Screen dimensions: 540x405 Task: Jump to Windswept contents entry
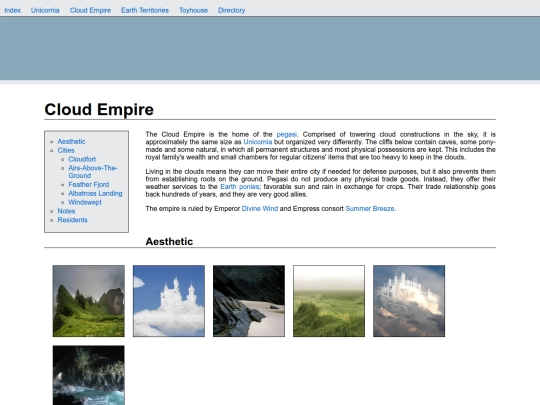click(85, 202)
